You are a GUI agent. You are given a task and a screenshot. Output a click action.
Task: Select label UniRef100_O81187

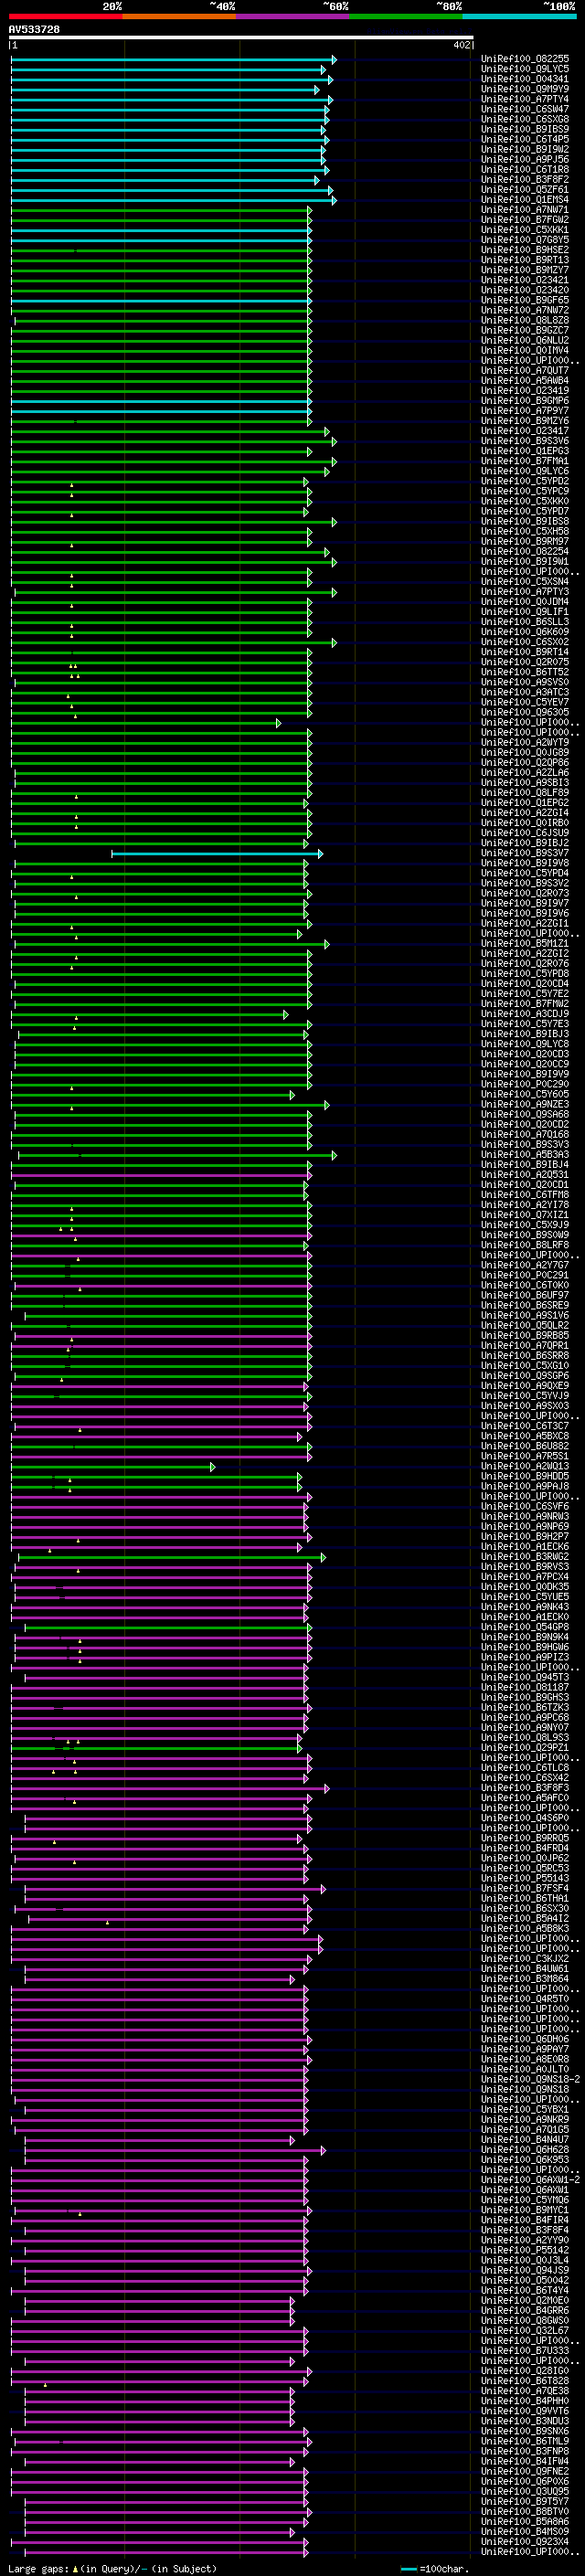[525, 1687]
